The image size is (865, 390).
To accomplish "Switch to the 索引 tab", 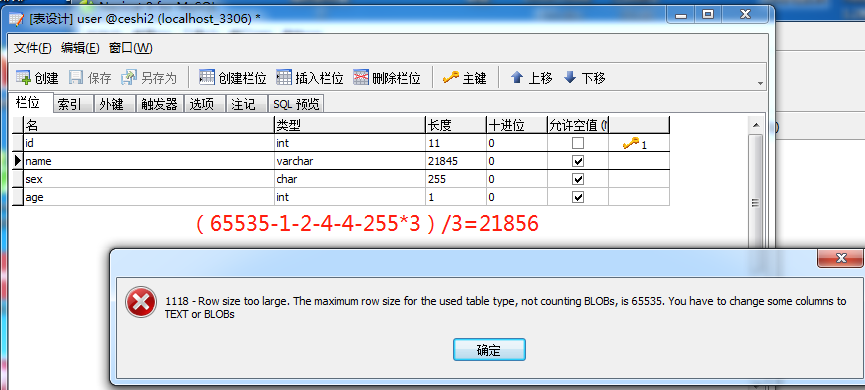I will tap(73, 104).
